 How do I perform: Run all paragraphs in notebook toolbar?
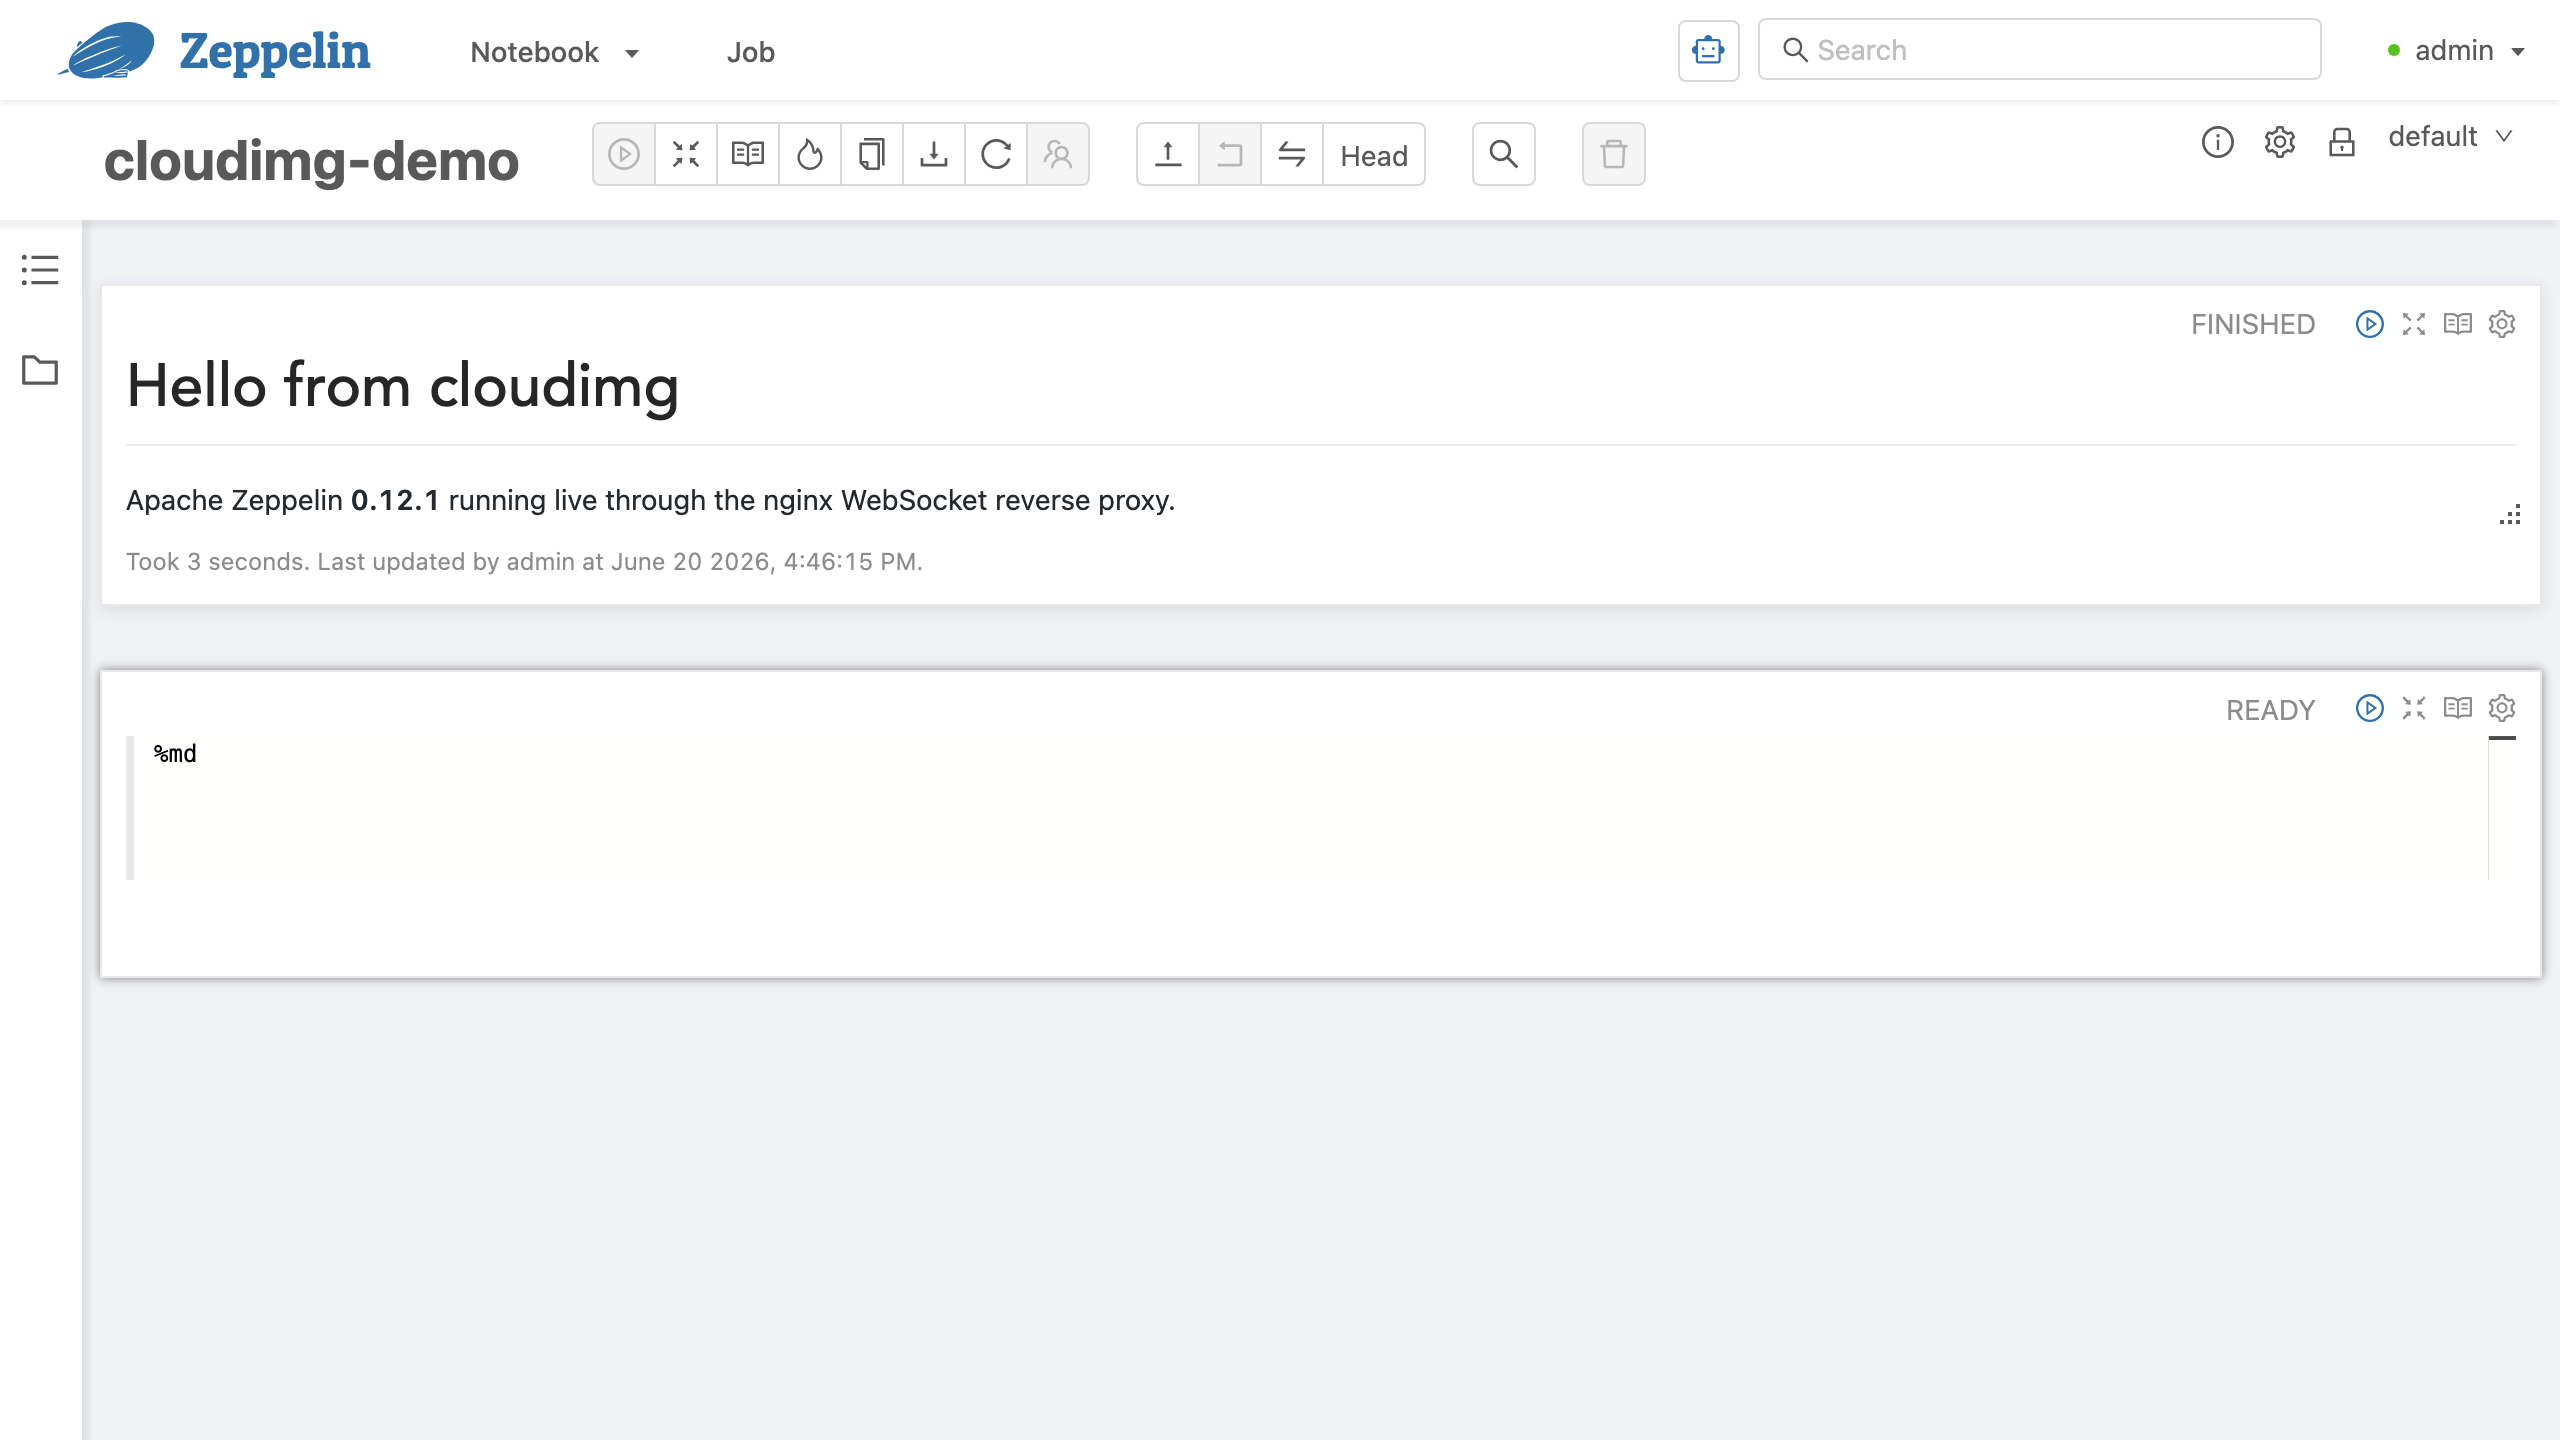click(624, 154)
